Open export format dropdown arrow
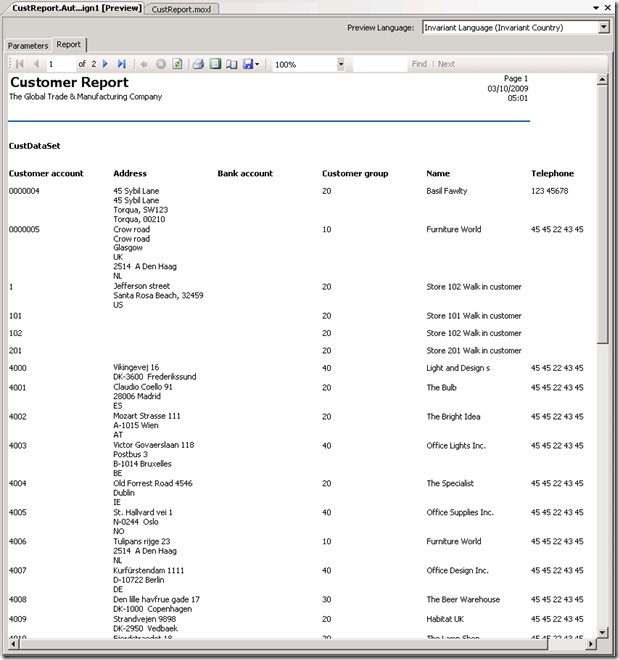Viewport: 619px width, 660px height. (x=257, y=64)
